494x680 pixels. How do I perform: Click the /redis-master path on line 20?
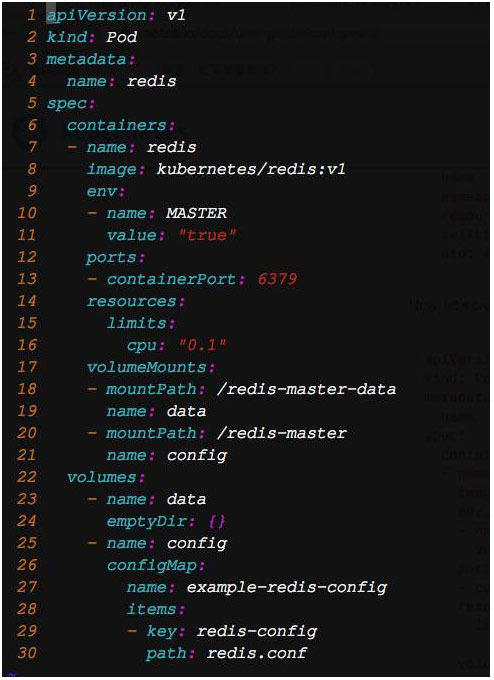tap(282, 433)
